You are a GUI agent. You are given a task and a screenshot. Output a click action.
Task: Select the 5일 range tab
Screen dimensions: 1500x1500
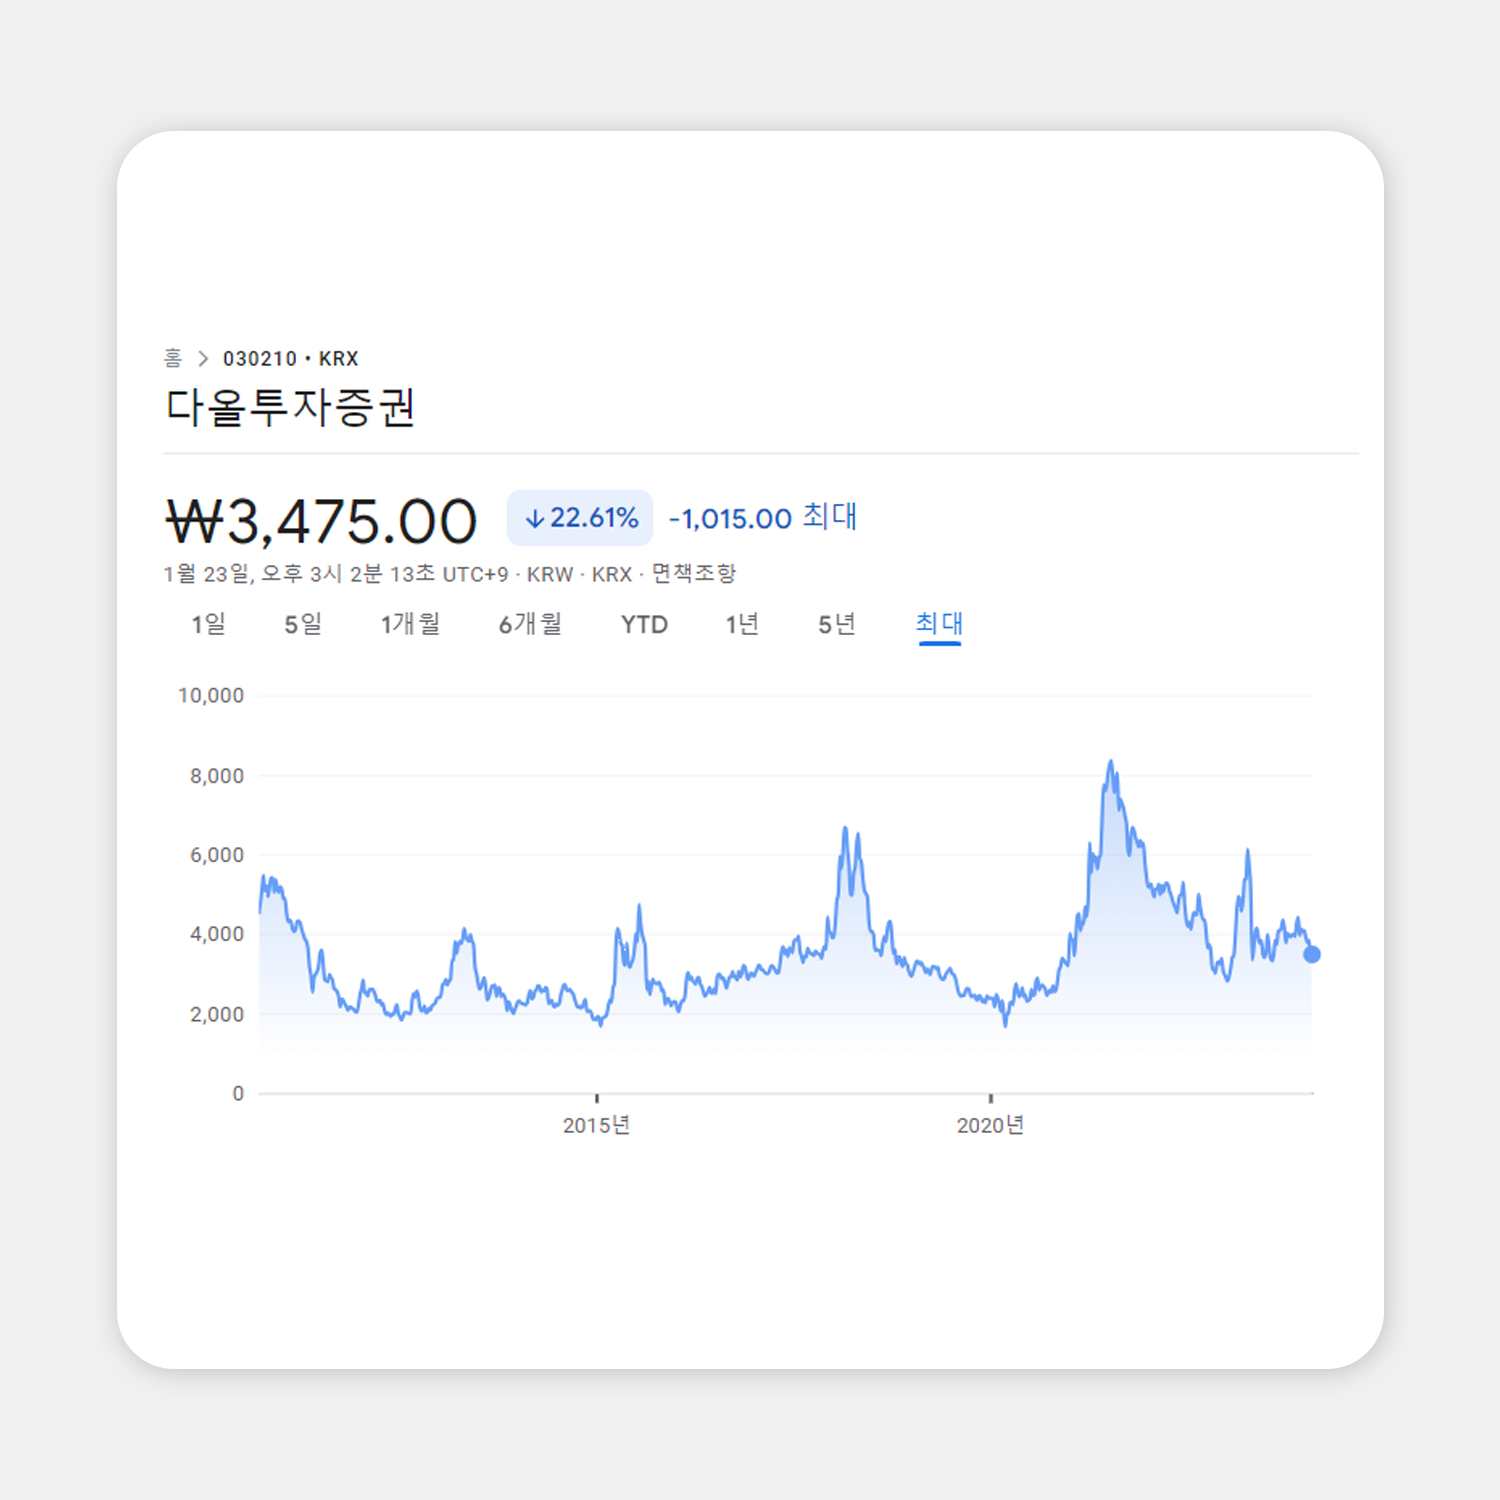coord(303,624)
